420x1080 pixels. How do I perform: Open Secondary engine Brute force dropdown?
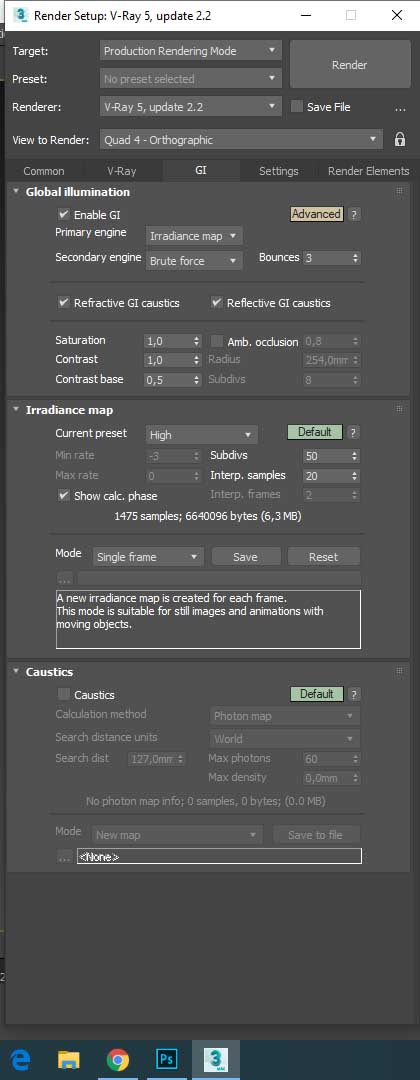click(x=194, y=261)
